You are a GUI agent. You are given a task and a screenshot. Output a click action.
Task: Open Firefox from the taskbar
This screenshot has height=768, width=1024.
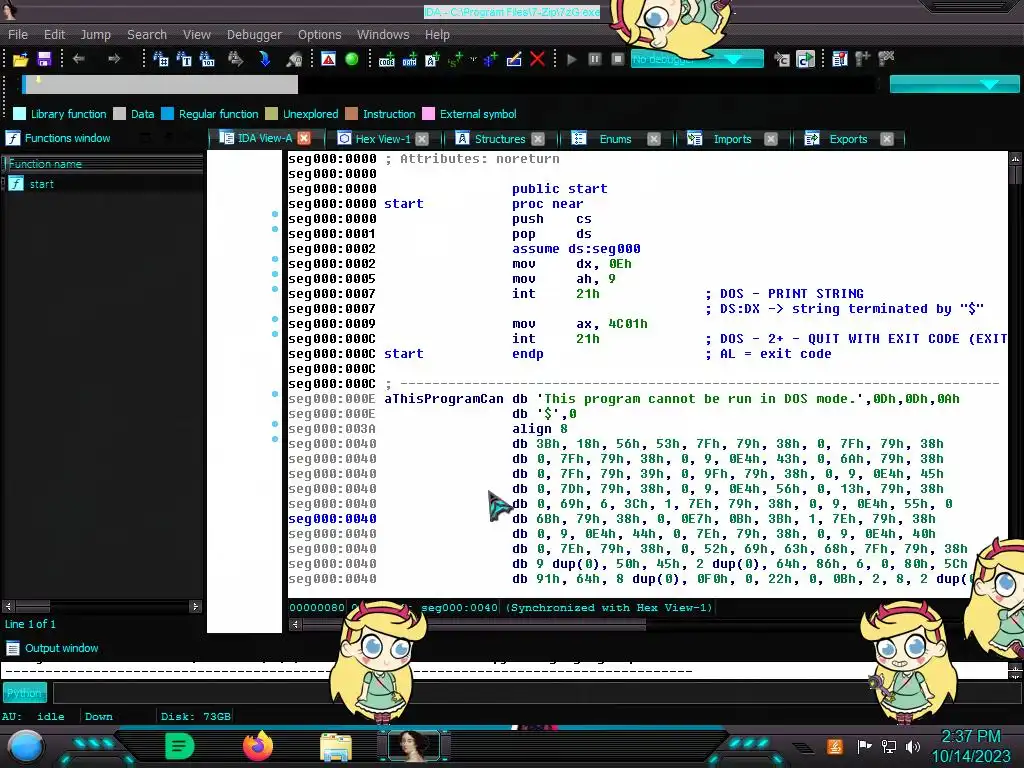[257, 746]
